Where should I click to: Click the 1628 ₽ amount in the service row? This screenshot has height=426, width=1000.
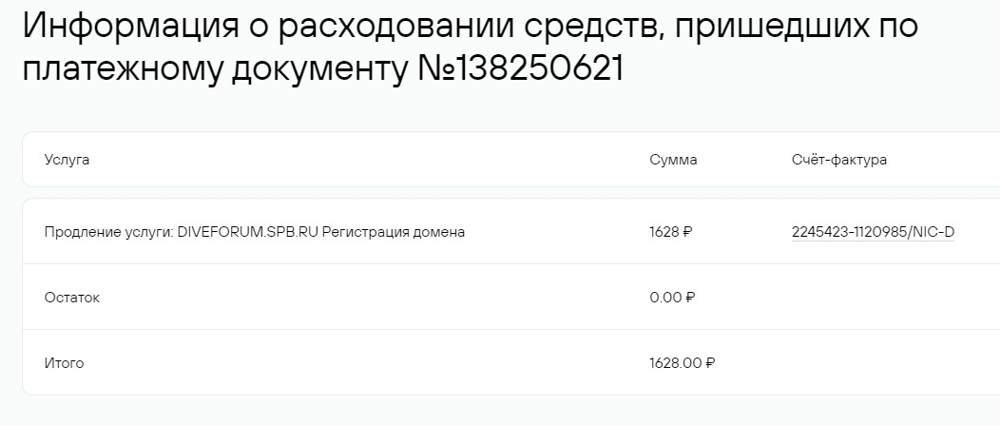click(670, 232)
